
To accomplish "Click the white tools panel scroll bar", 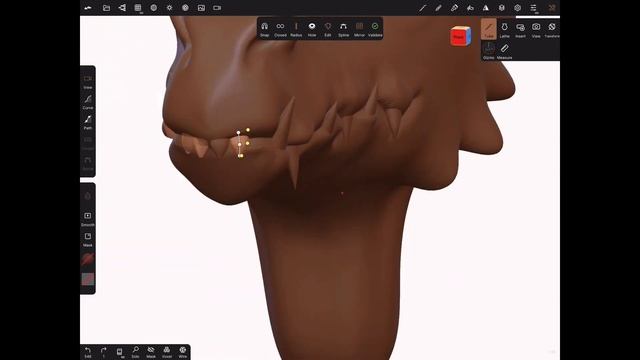I will point(538,17).
